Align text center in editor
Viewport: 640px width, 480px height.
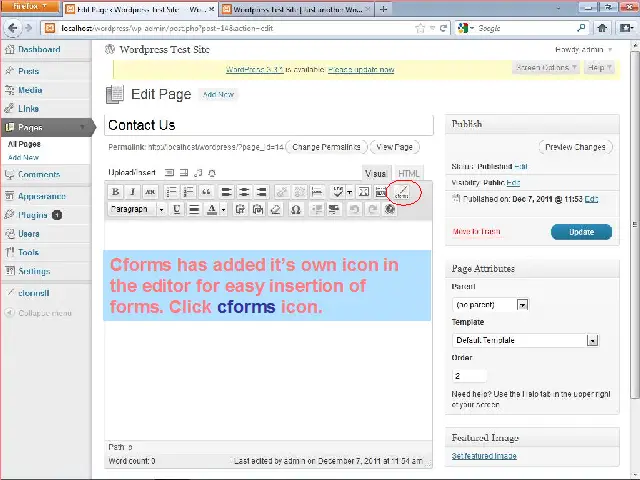(244, 191)
